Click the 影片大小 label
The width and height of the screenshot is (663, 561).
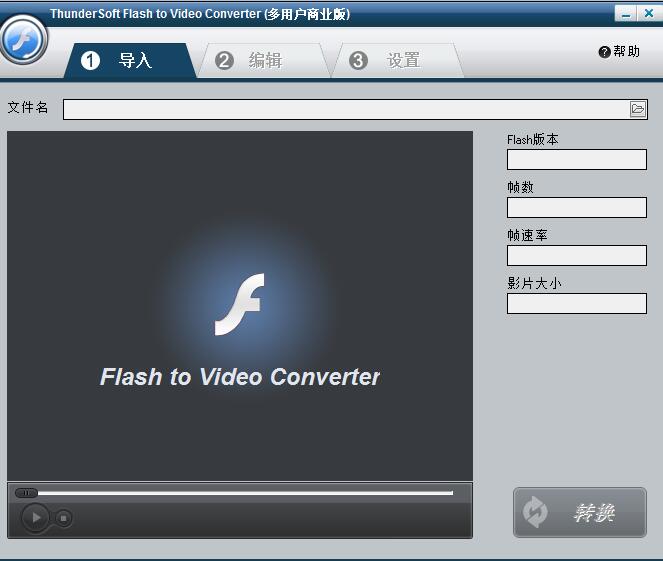[534, 283]
